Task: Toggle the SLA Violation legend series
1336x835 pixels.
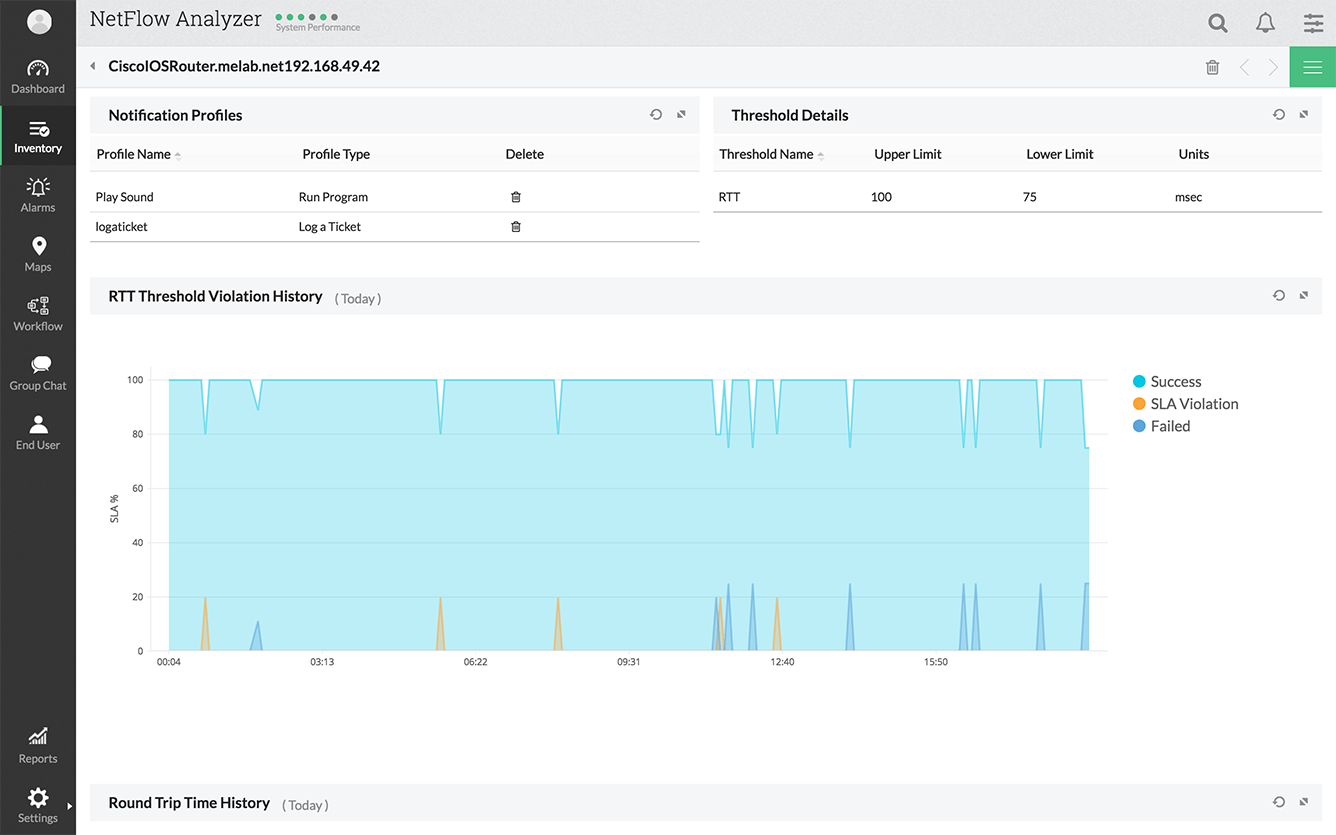Action: 1185,404
